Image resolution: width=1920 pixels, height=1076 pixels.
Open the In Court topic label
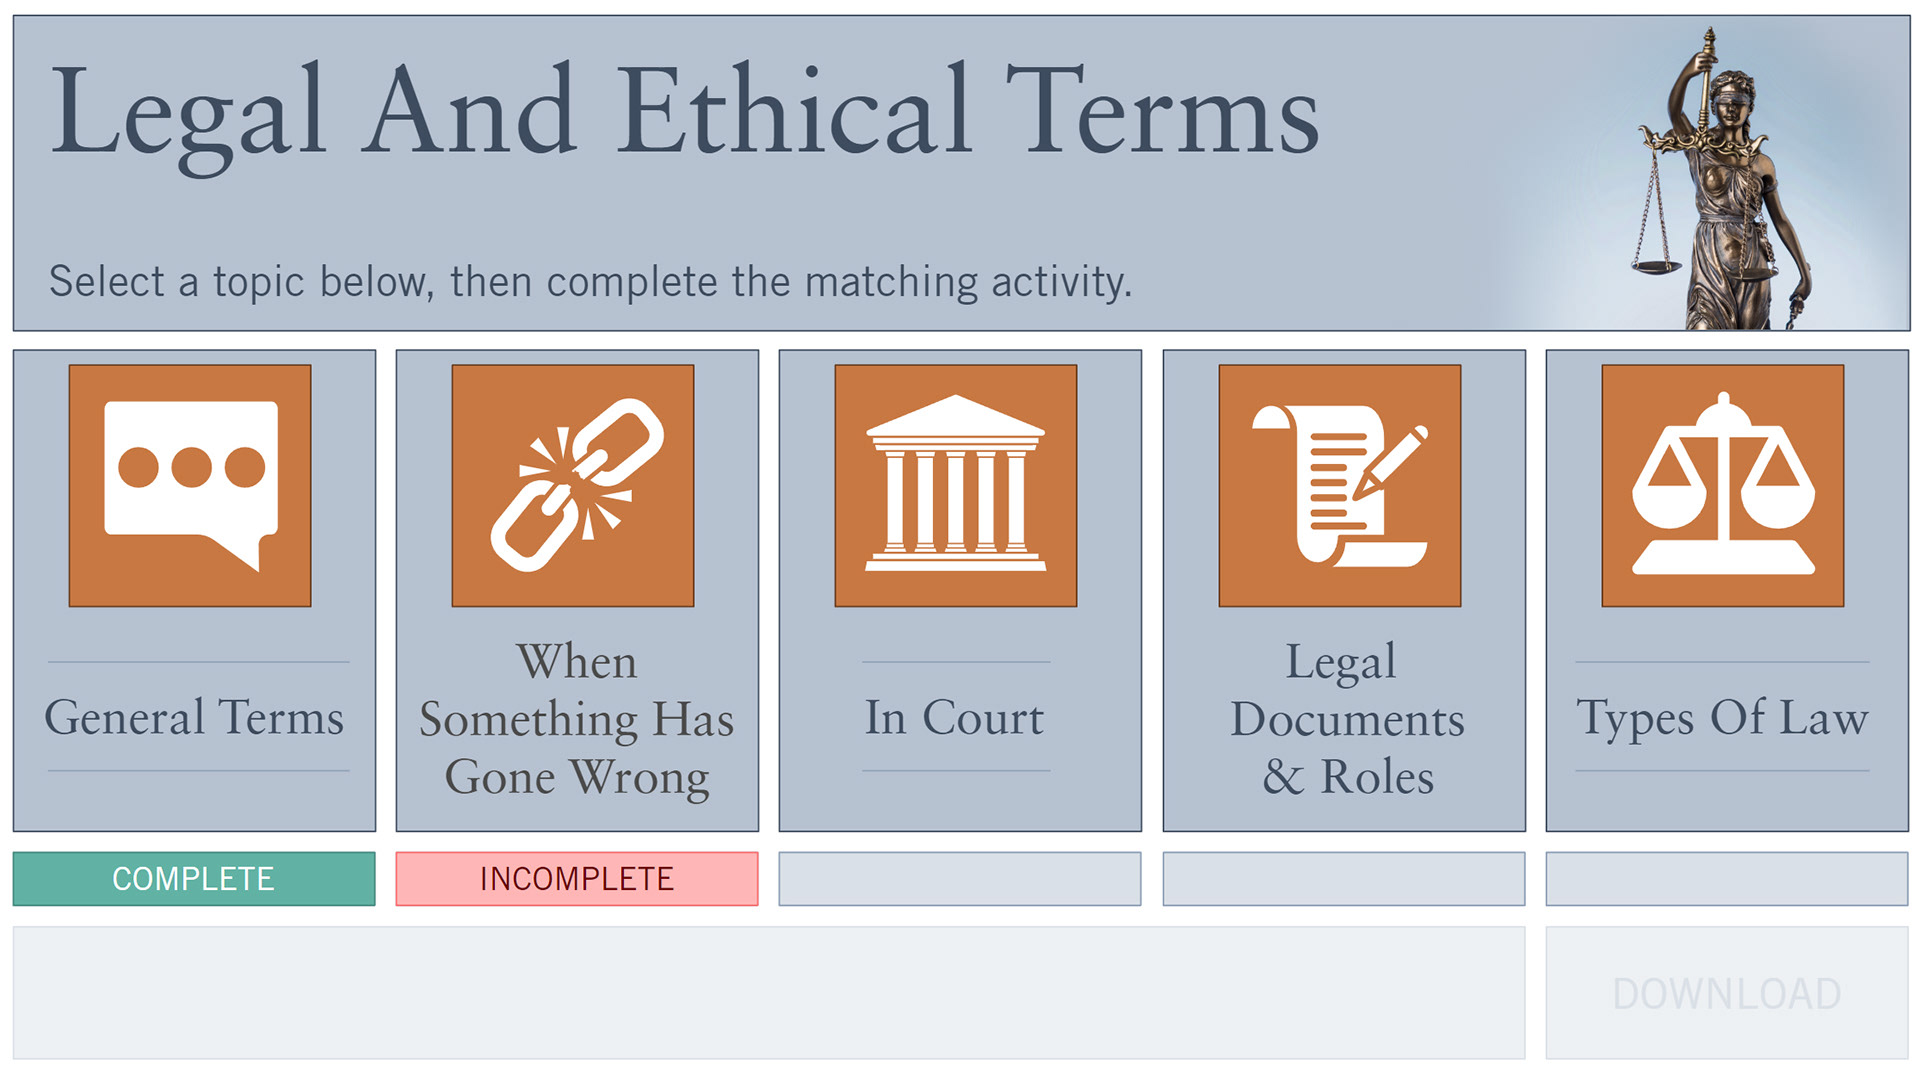point(954,717)
